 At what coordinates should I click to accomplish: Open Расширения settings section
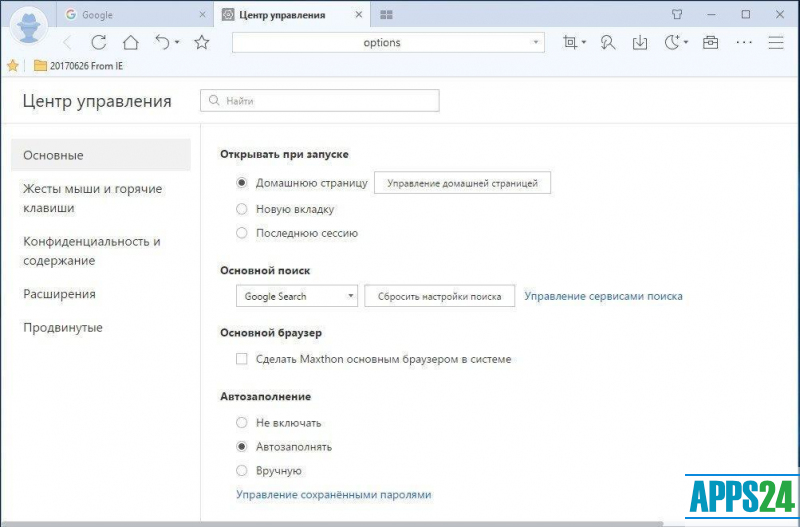pyautogui.click(x=59, y=294)
